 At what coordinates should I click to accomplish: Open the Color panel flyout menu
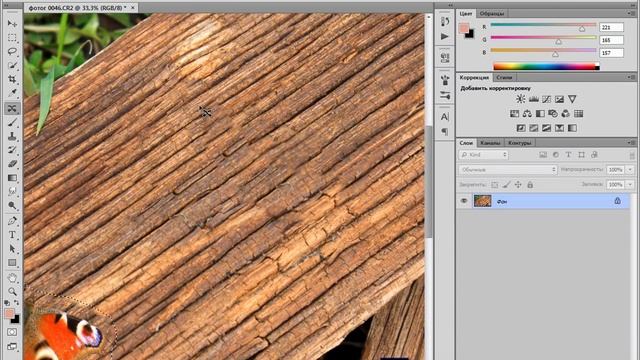coord(631,13)
